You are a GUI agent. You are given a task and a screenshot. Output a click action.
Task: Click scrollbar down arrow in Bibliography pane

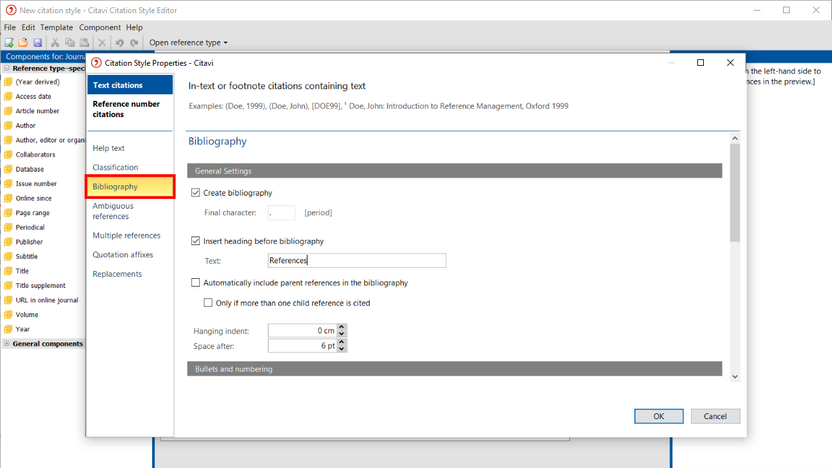coord(735,376)
